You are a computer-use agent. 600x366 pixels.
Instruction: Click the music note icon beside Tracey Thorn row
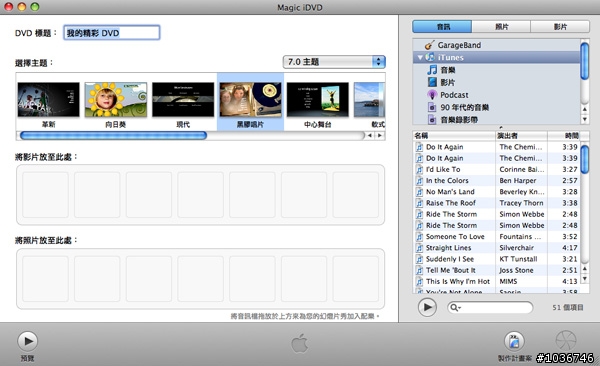419,203
